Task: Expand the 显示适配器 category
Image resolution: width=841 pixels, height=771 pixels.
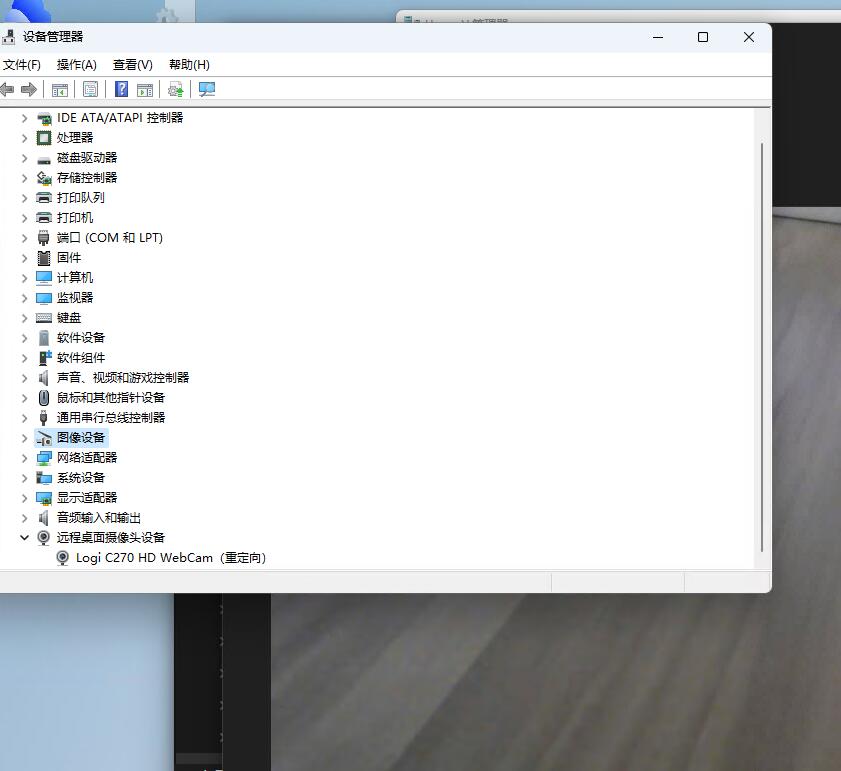Action: pyautogui.click(x=25, y=498)
